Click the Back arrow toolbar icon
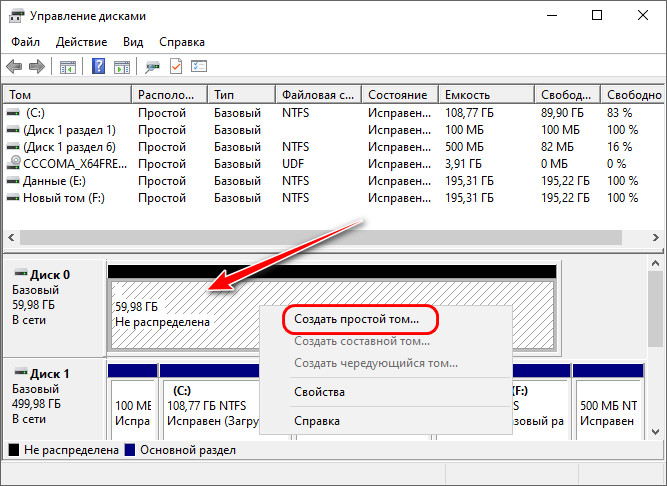The width and height of the screenshot is (667, 486). (x=14, y=66)
